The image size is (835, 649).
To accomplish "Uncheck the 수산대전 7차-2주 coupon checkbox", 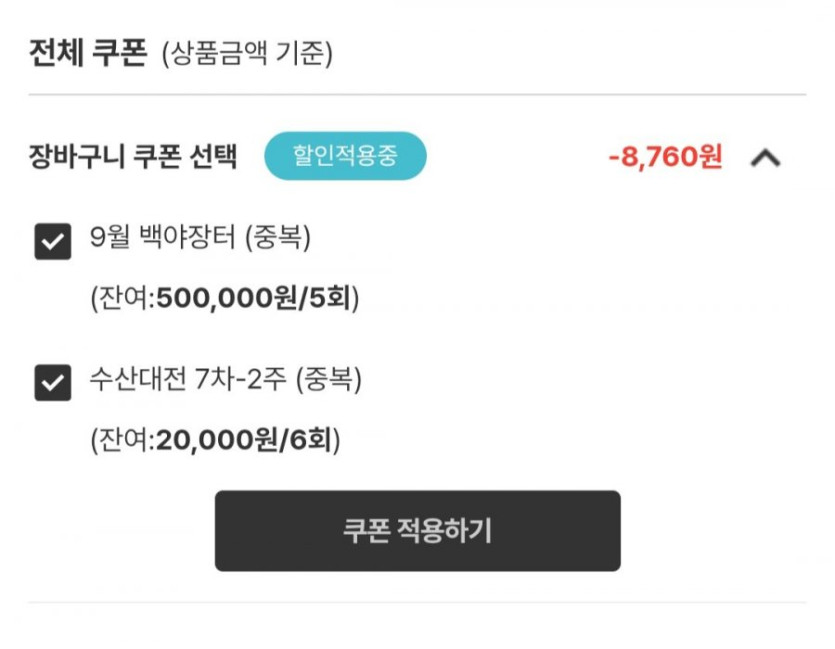I will tap(52, 382).
